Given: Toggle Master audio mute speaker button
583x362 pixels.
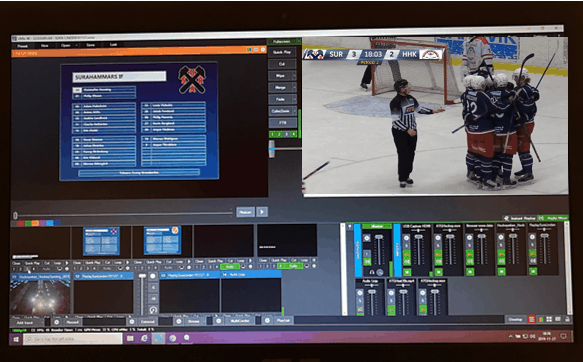Looking at the screenshot, I should (x=367, y=262).
